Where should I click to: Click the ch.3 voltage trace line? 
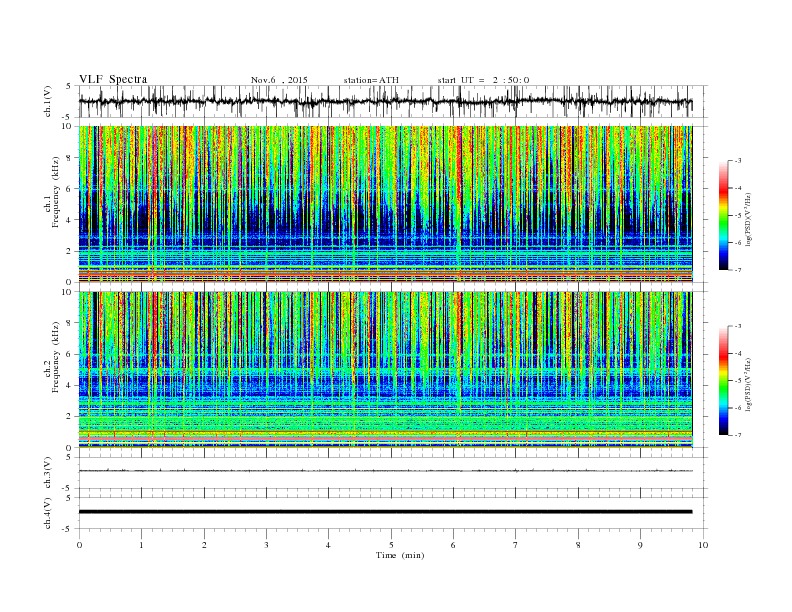click(x=385, y=471)
